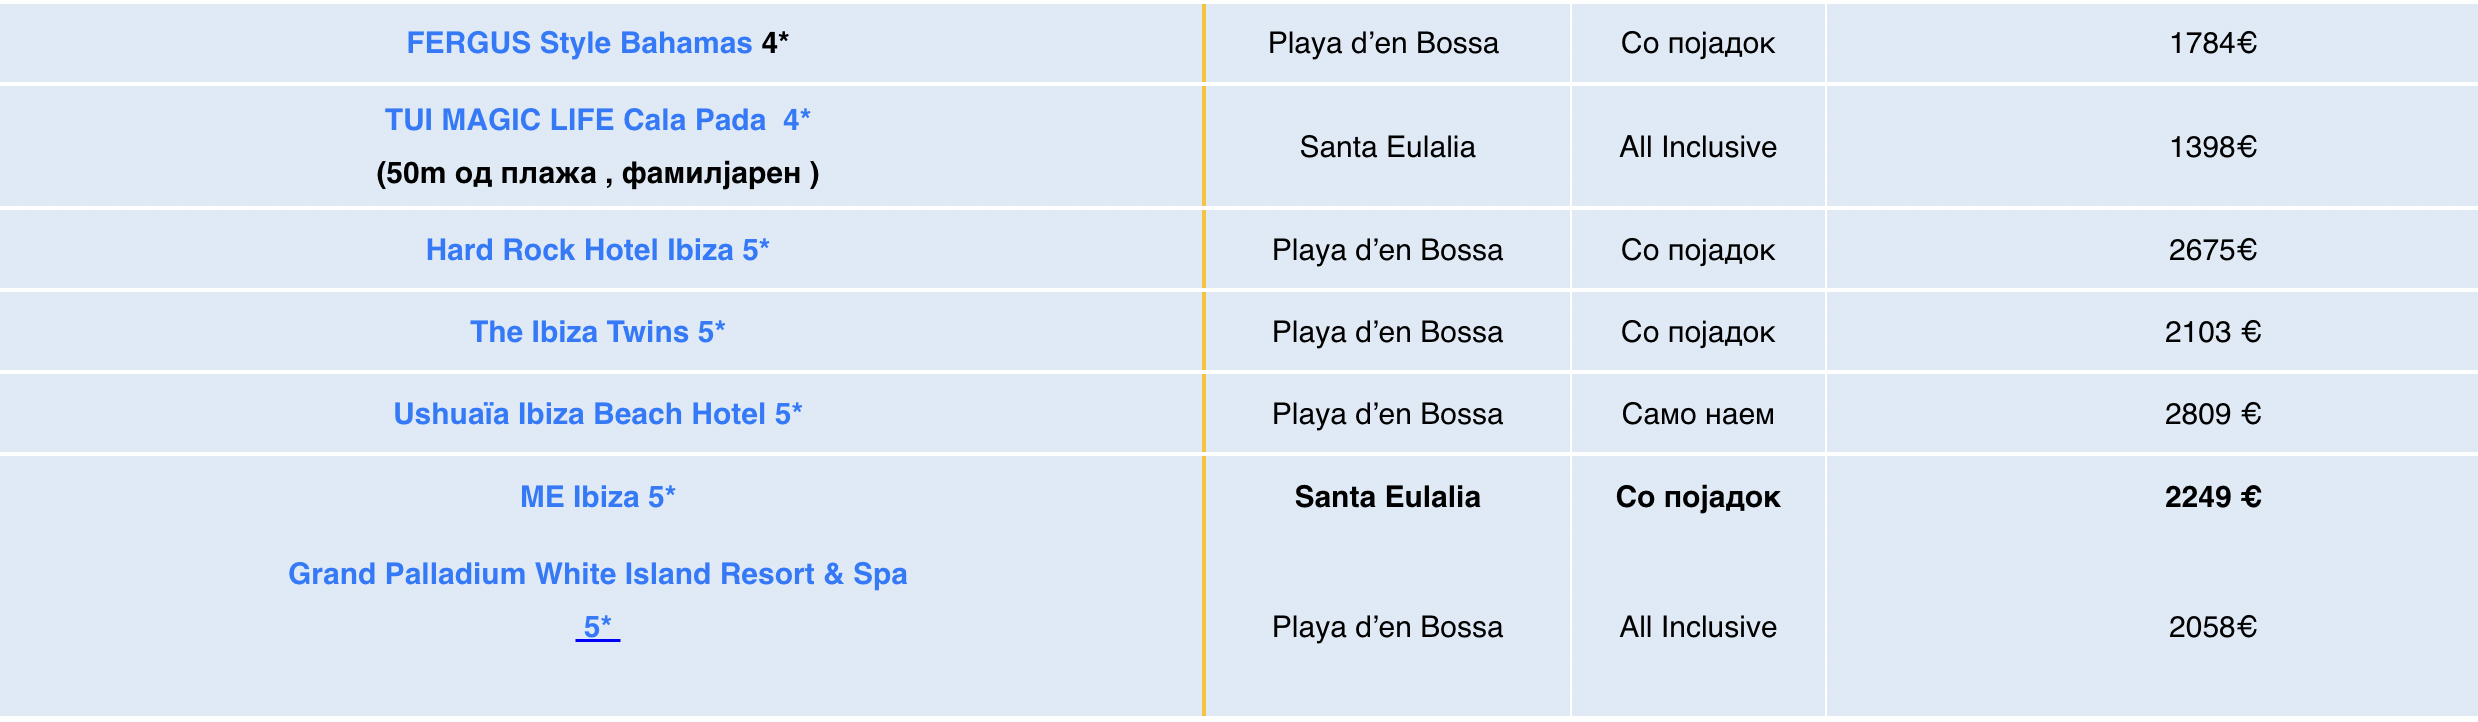The width and height of the screenshot is (2478, 722).
Task: Open the ME Ibiza hotel link
Action: (597, 497)
